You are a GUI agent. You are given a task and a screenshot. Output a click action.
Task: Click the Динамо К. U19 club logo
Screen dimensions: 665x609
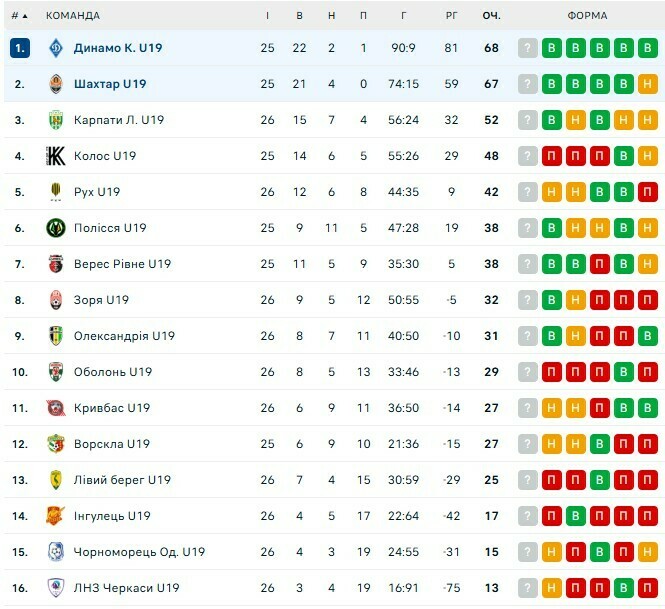[x=56, y=48]
